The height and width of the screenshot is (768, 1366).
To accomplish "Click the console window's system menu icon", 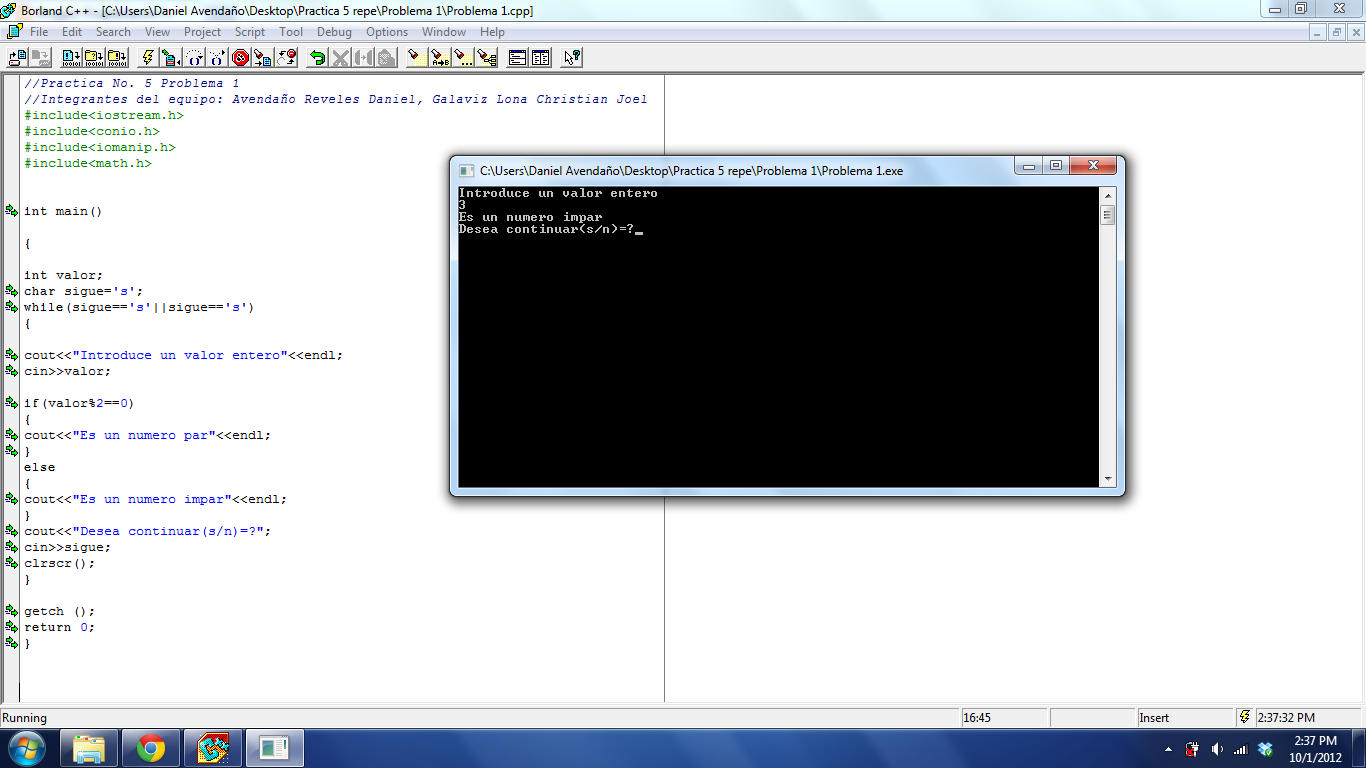I will click(x=466, y=170).
